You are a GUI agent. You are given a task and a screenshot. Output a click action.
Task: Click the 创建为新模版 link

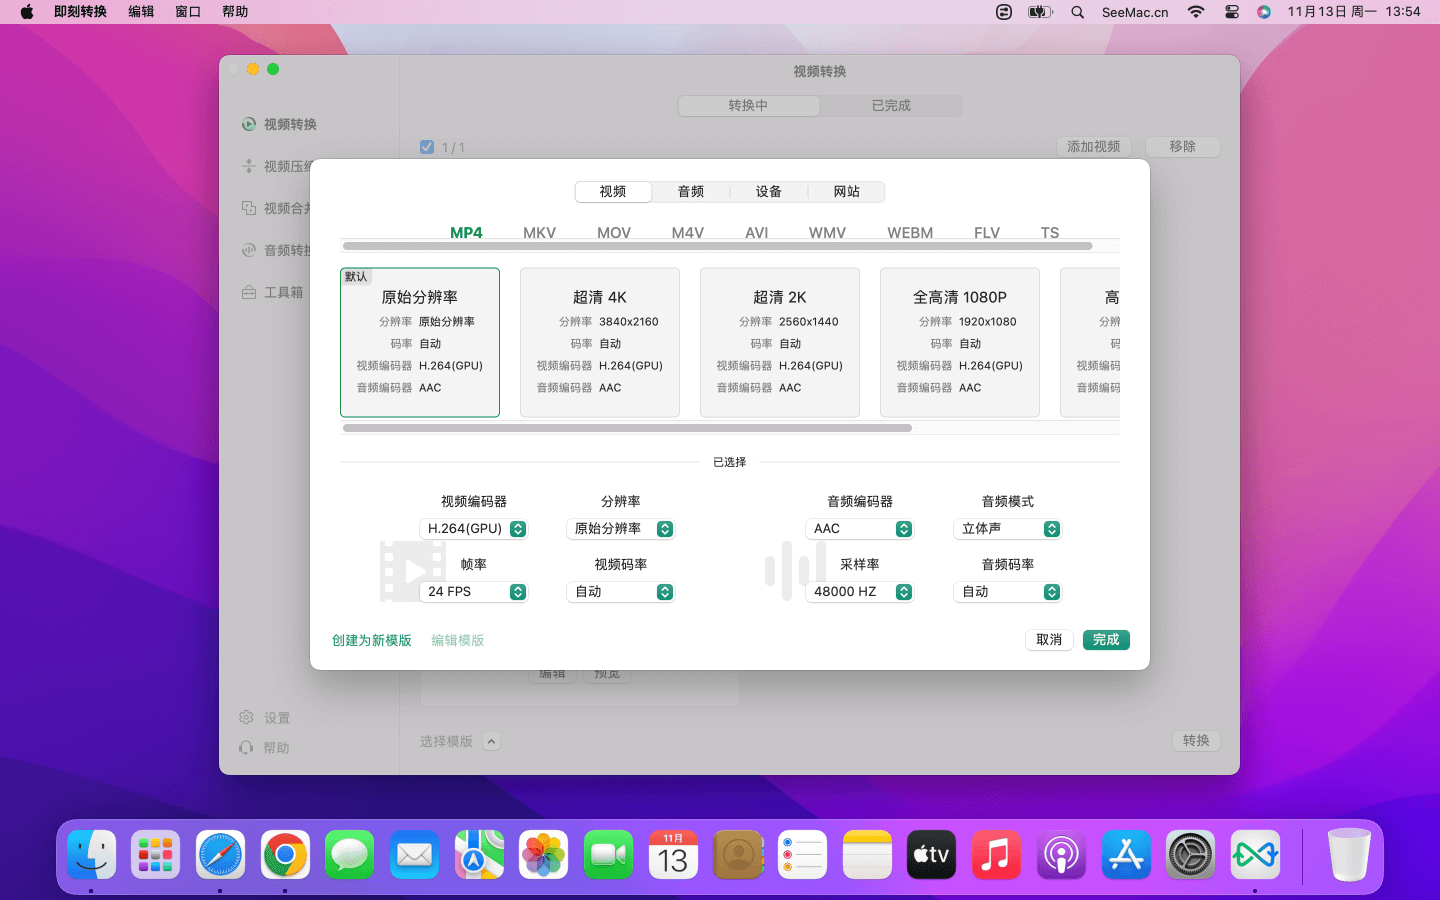(x=372, y=640)
